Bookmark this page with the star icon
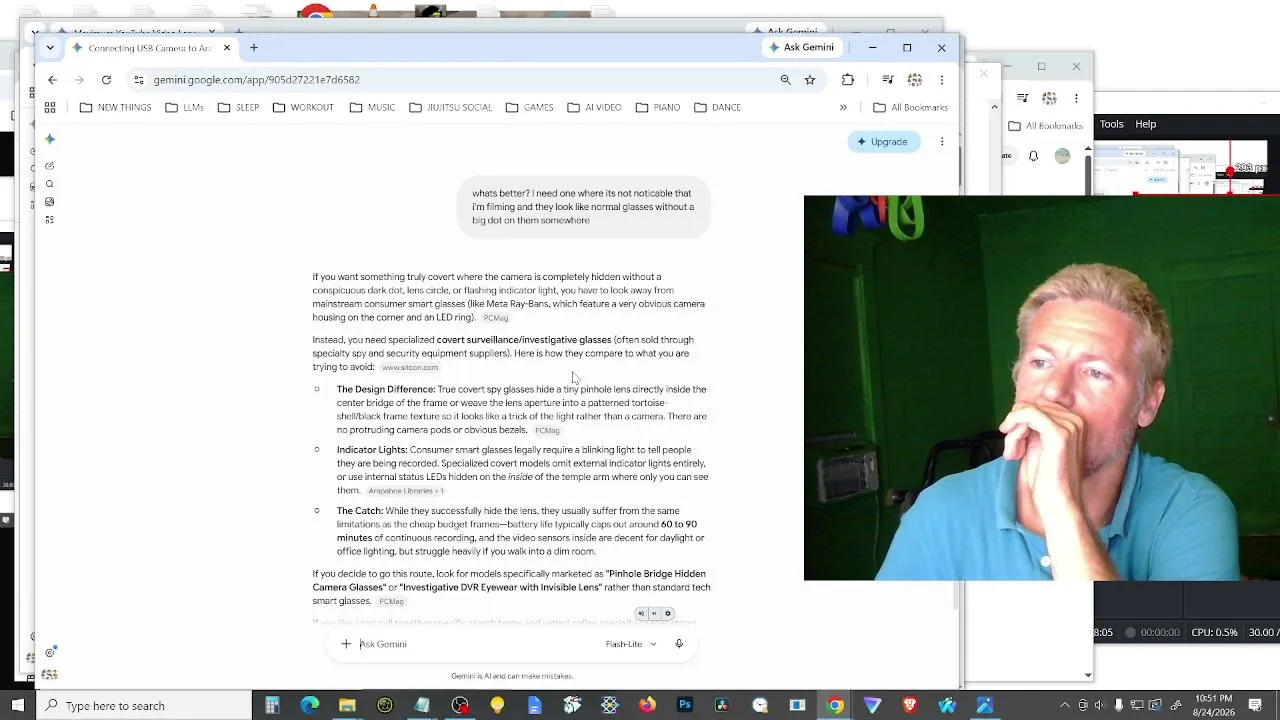This screenshot has width=1280, height=720. point(810,80)
